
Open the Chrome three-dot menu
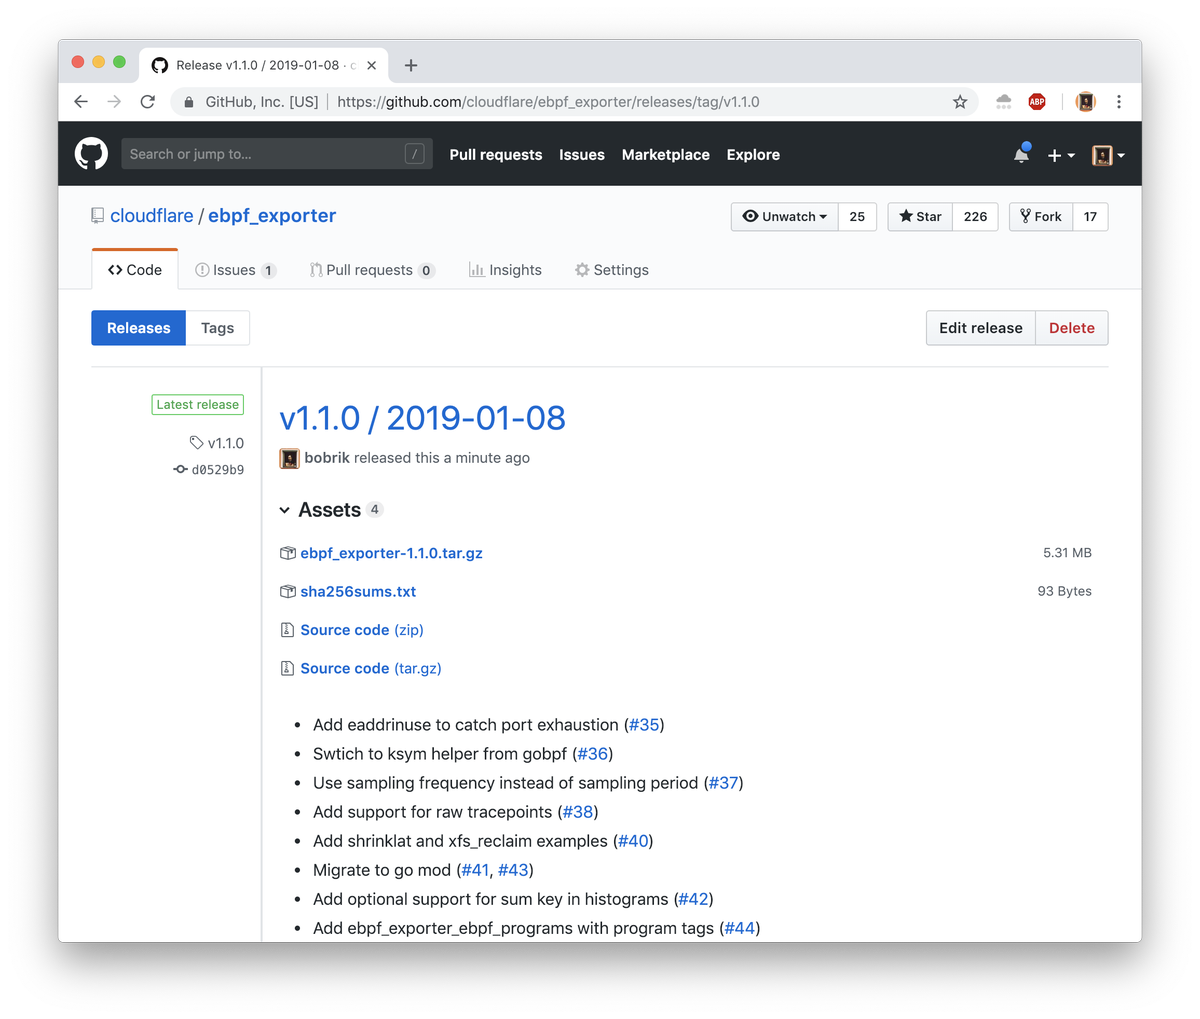tap(1119, 101)
